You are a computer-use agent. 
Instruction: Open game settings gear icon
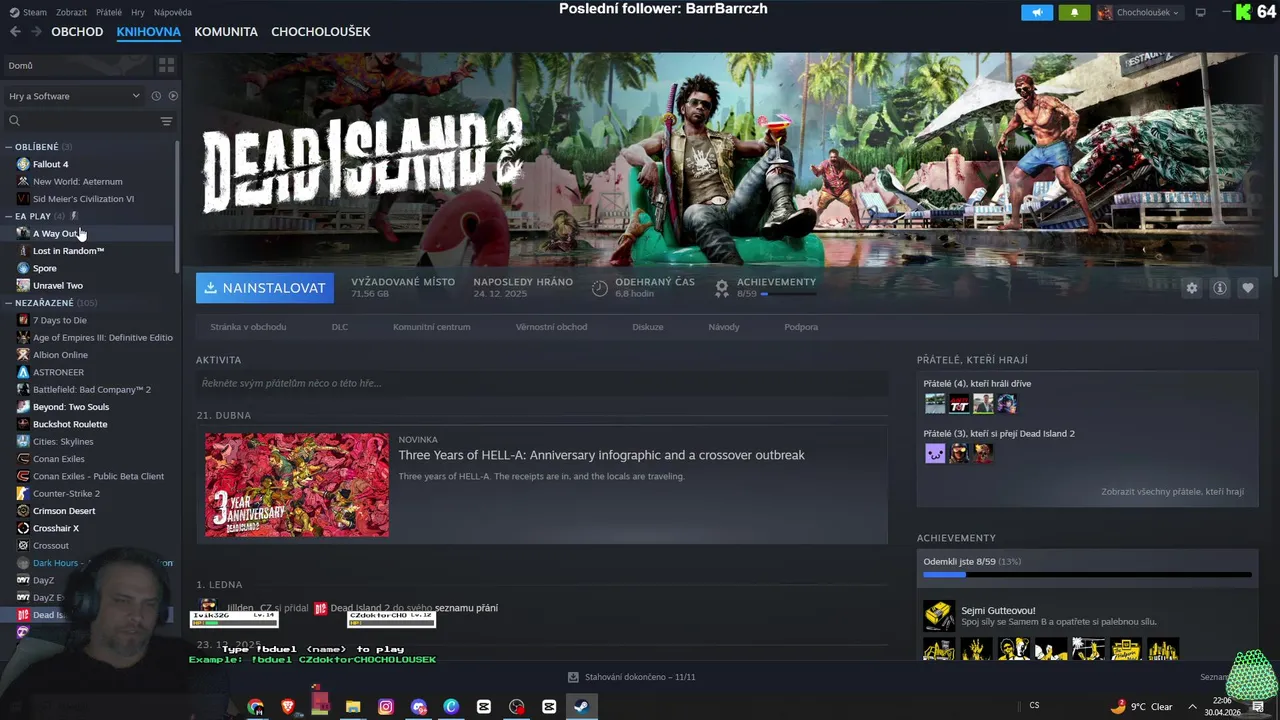click(1191, 288)
